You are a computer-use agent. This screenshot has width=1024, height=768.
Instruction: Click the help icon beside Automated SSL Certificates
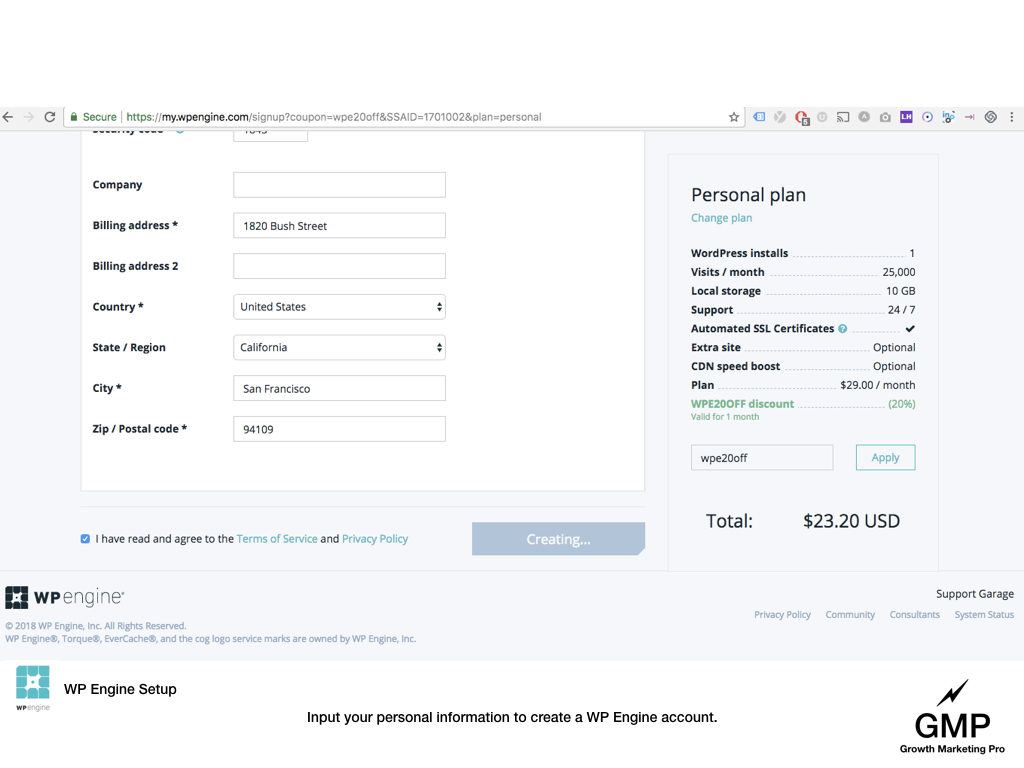842,328
